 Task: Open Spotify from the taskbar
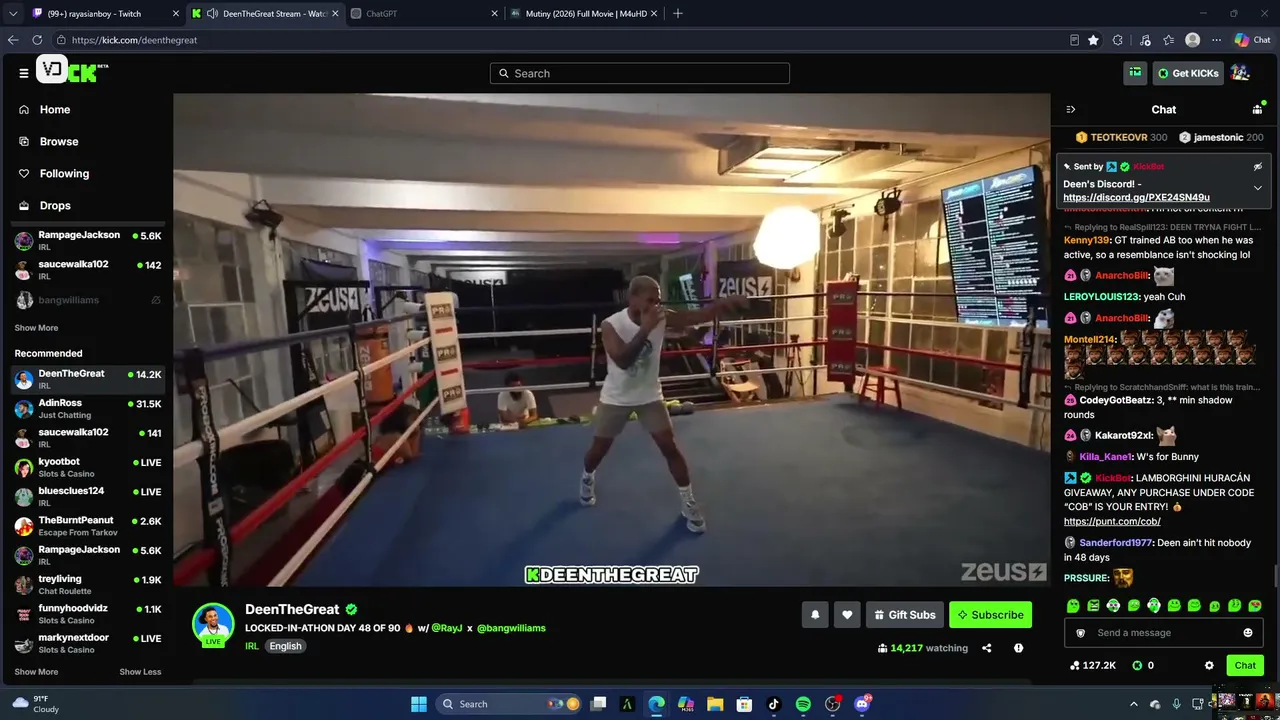click(803, 704)
